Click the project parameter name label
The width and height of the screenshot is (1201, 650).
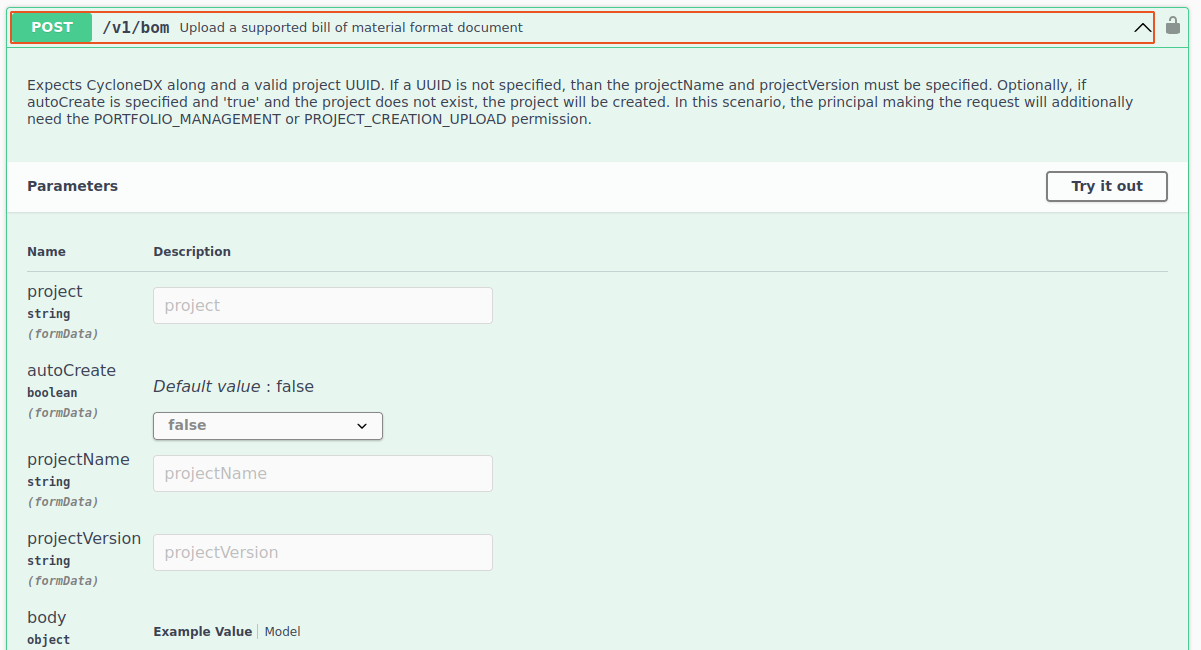(x=55, y=291)
